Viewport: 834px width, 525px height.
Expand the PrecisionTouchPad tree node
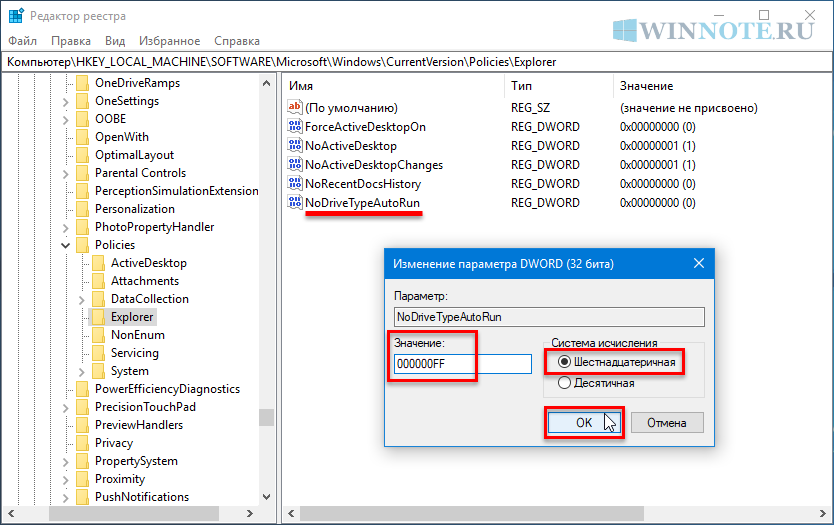tap(65, 408)
